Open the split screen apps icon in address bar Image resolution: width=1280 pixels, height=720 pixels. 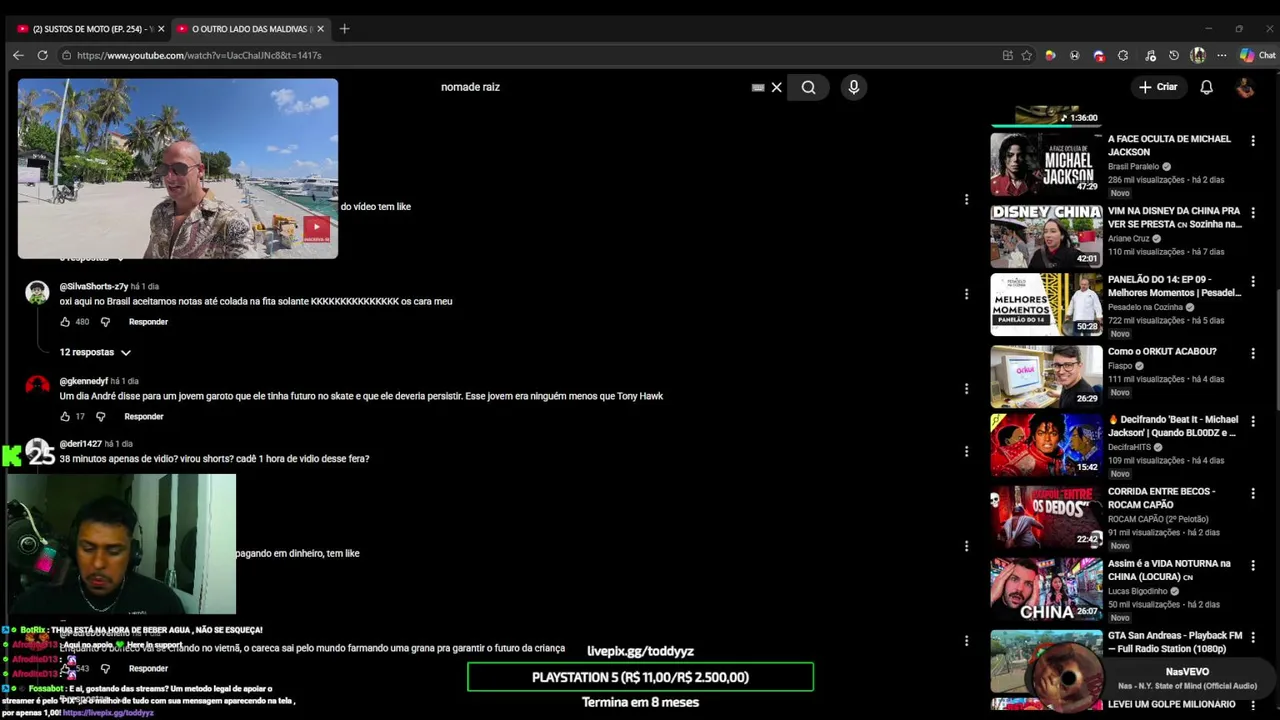click(x=1007, y=55)
